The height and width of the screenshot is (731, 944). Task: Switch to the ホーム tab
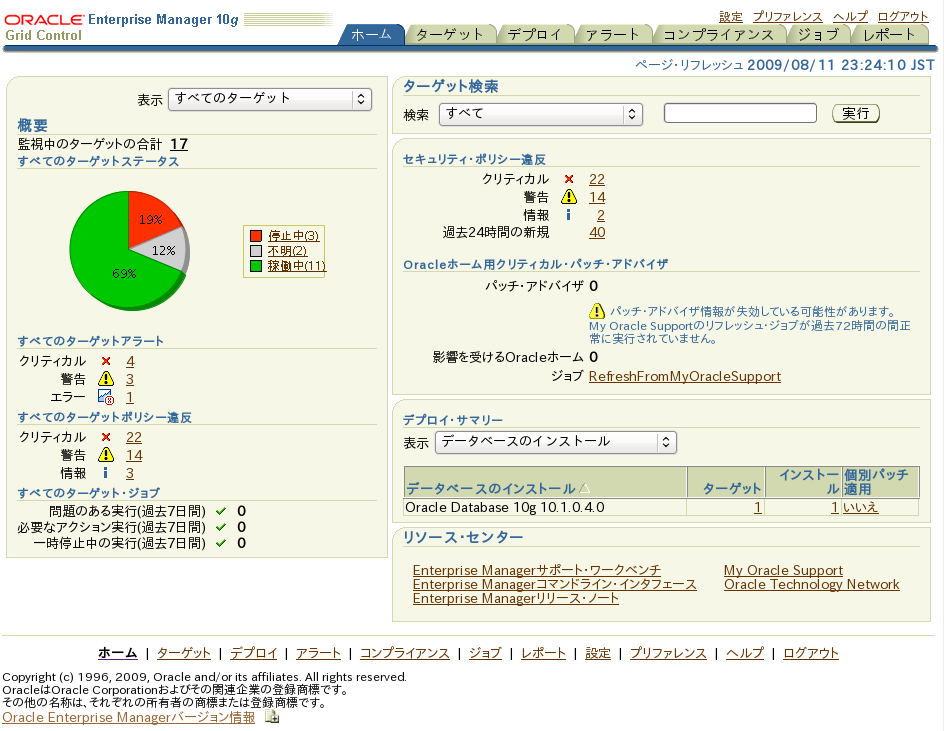(371, 35)
